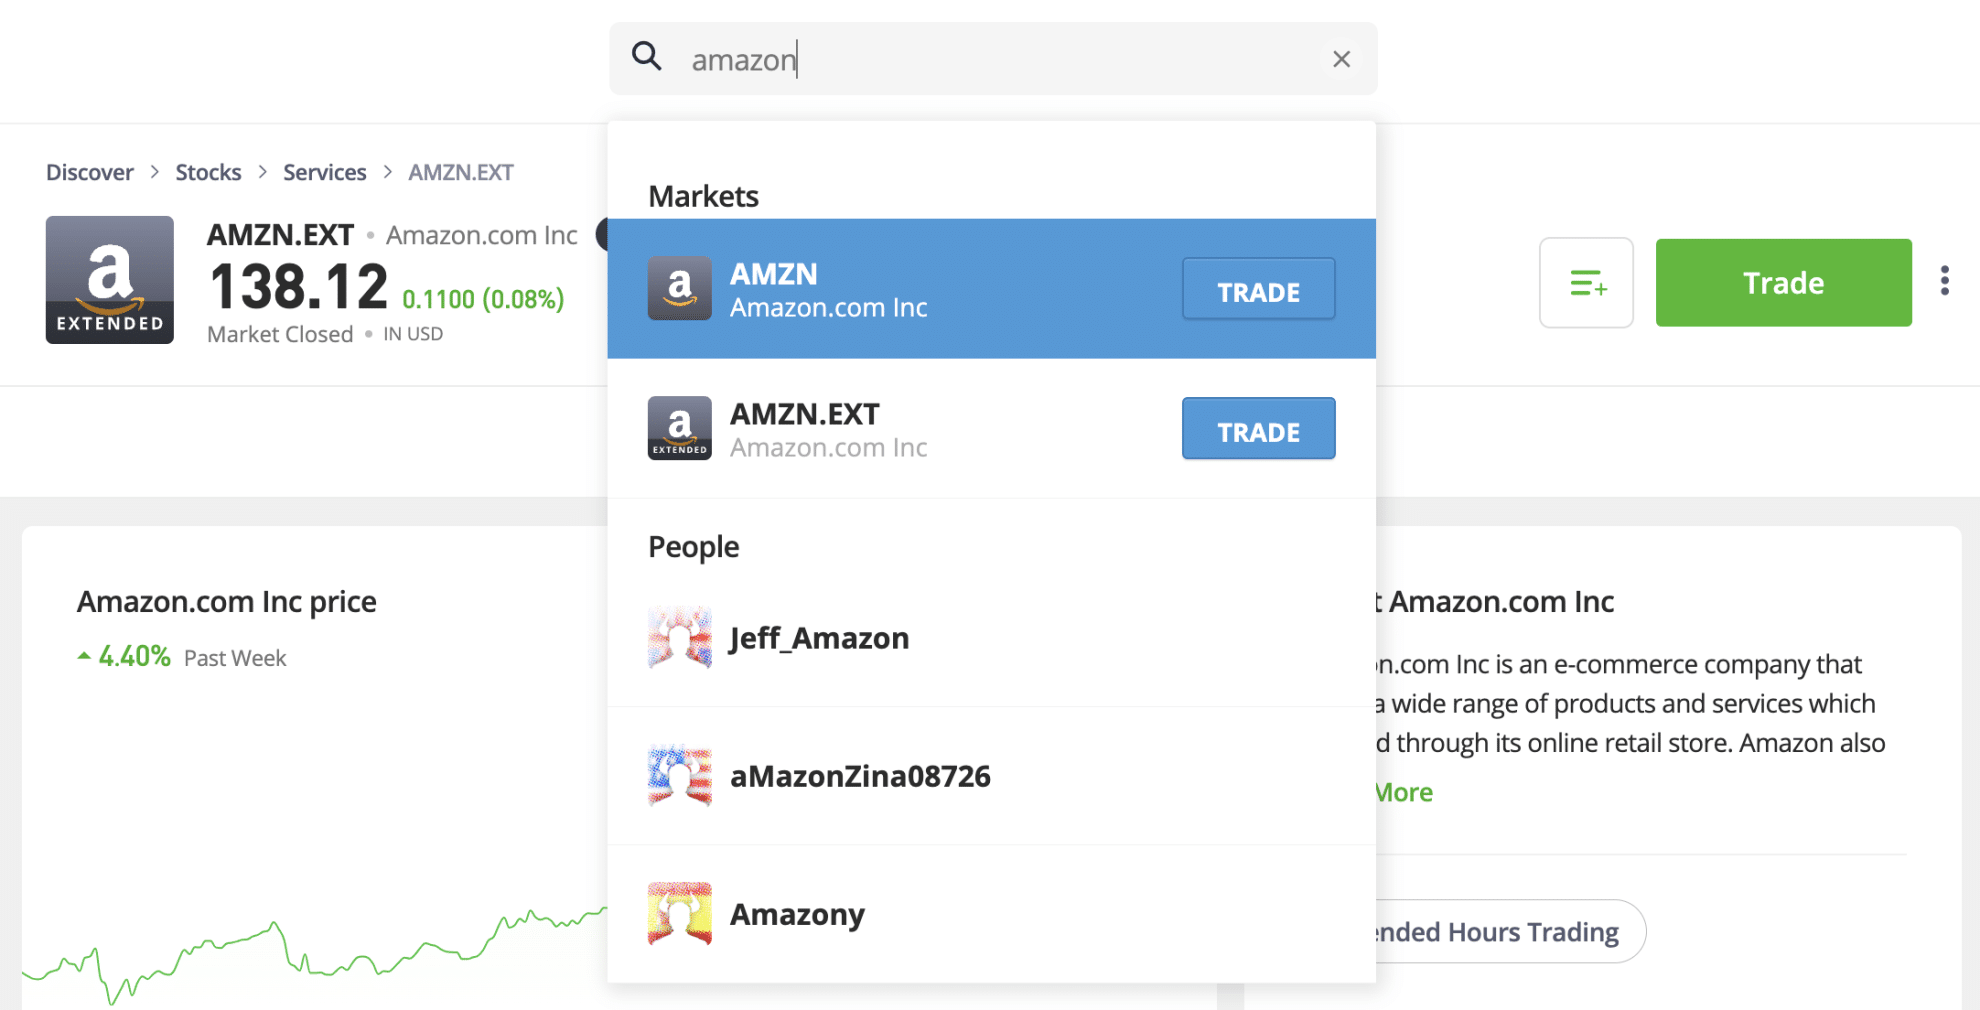
Task: Expand the company description with More
Action: (x=1399, y=791)
